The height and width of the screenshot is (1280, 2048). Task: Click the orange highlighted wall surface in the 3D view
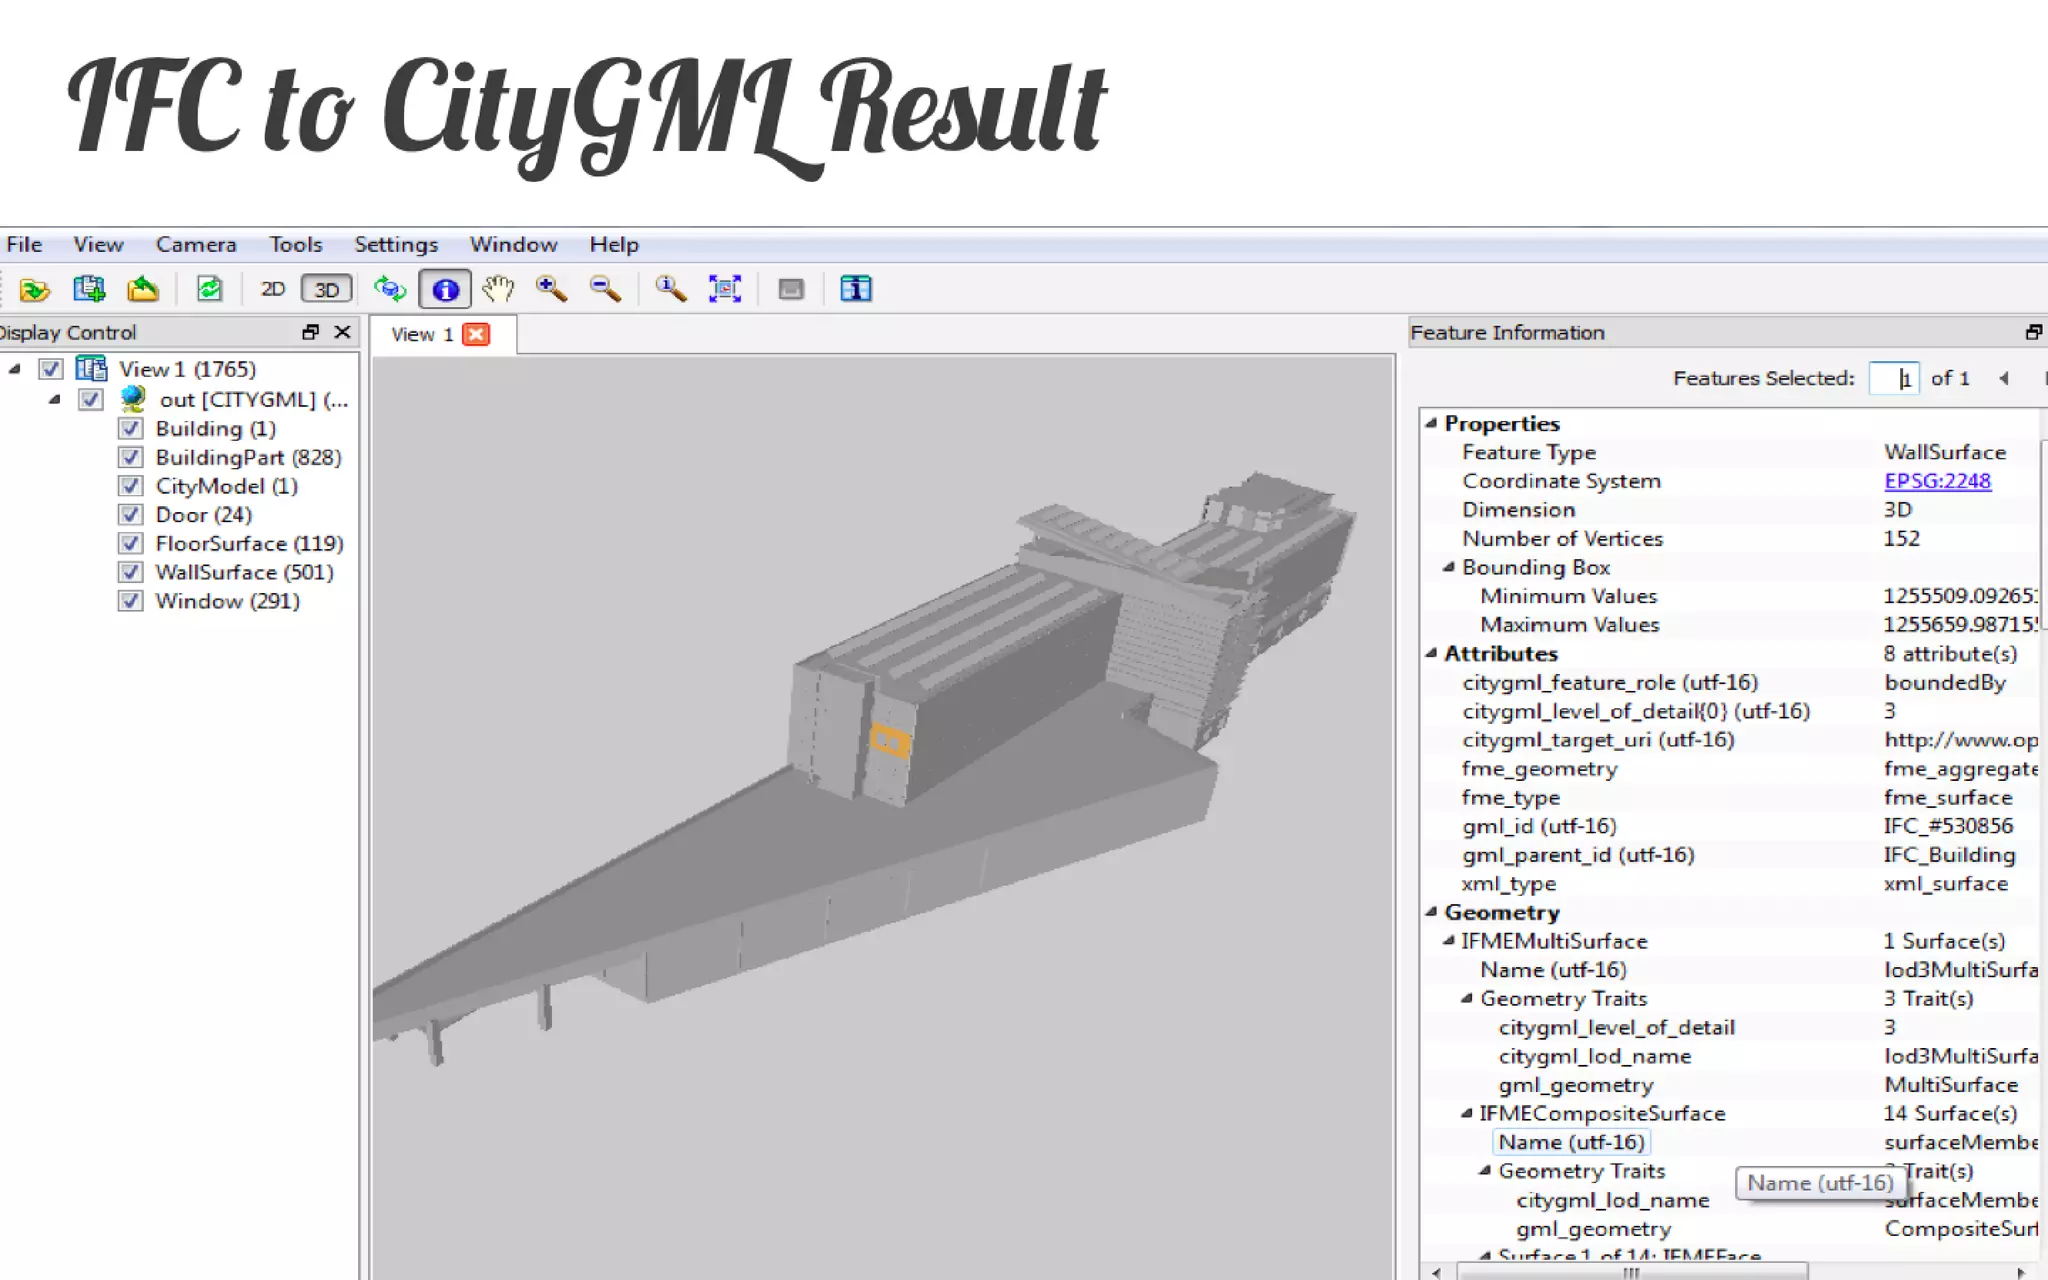tap(889, 741)
